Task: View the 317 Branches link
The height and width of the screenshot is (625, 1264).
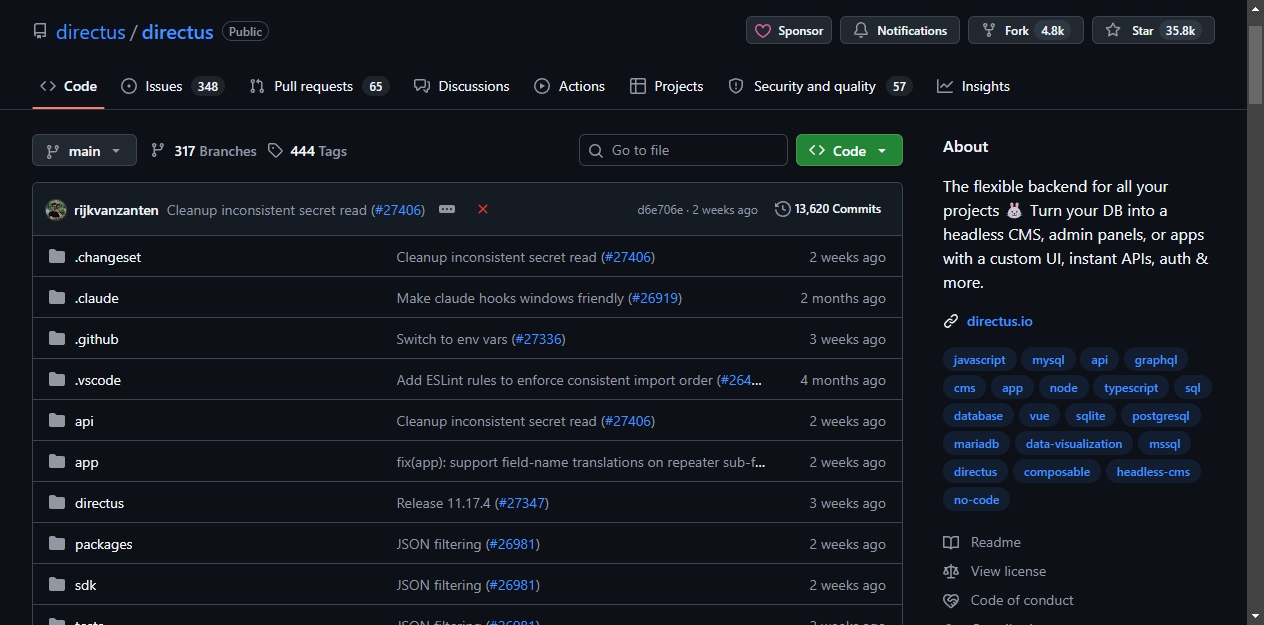Action: tap(204, 151)
